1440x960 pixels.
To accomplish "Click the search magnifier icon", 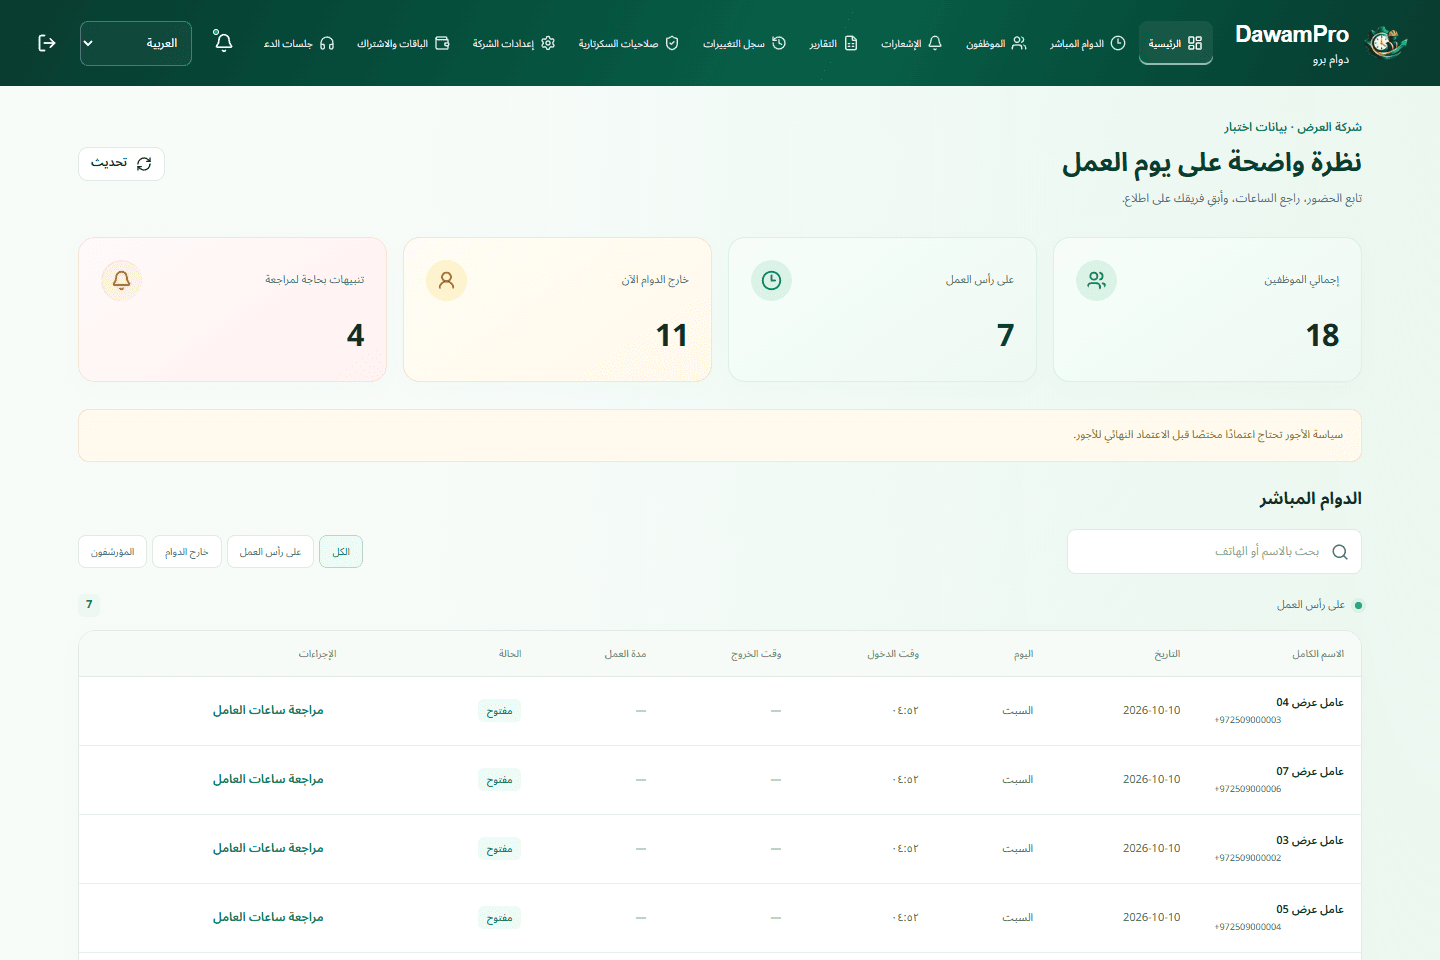I will (1340, 552).
